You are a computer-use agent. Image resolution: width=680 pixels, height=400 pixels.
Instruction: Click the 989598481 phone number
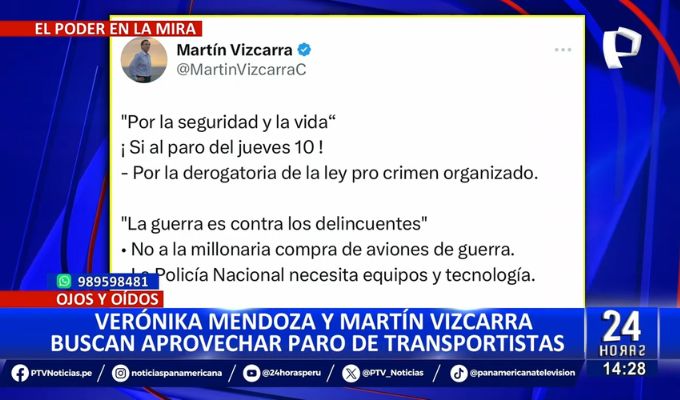tap(113, 282)
